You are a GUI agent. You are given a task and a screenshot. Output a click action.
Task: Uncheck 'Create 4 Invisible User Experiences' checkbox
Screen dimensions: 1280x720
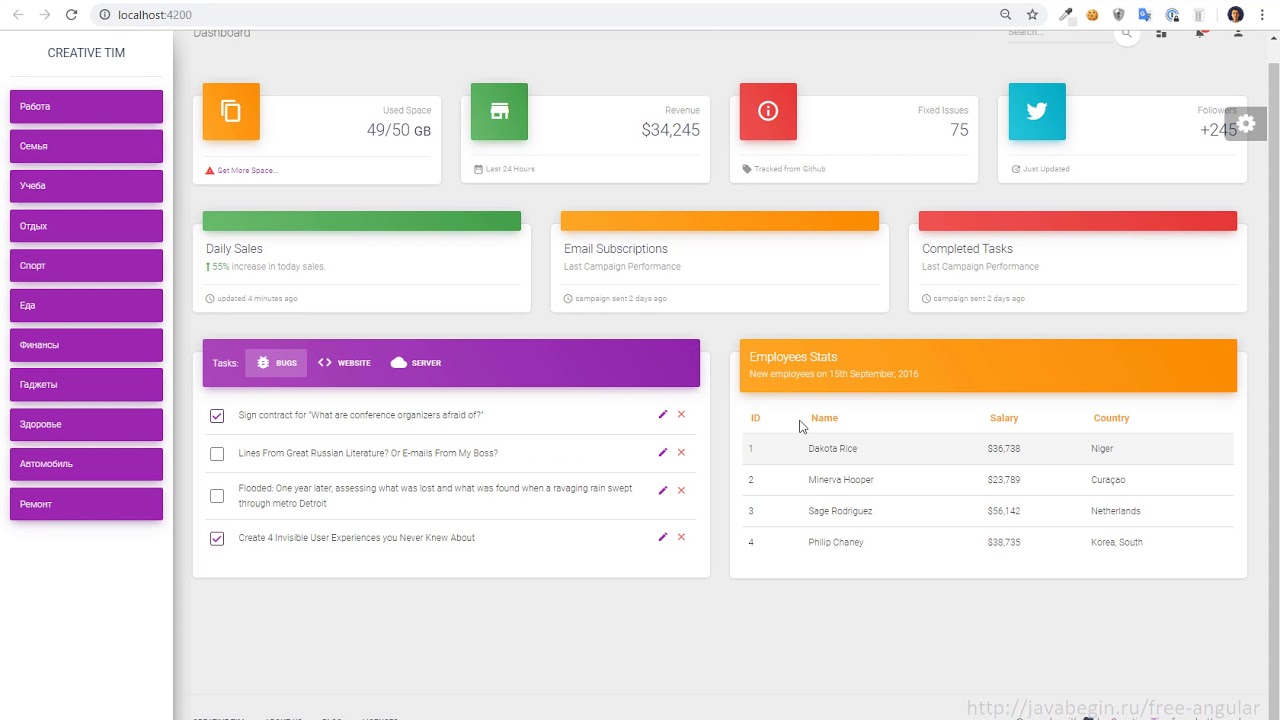(x=217, y=539)
